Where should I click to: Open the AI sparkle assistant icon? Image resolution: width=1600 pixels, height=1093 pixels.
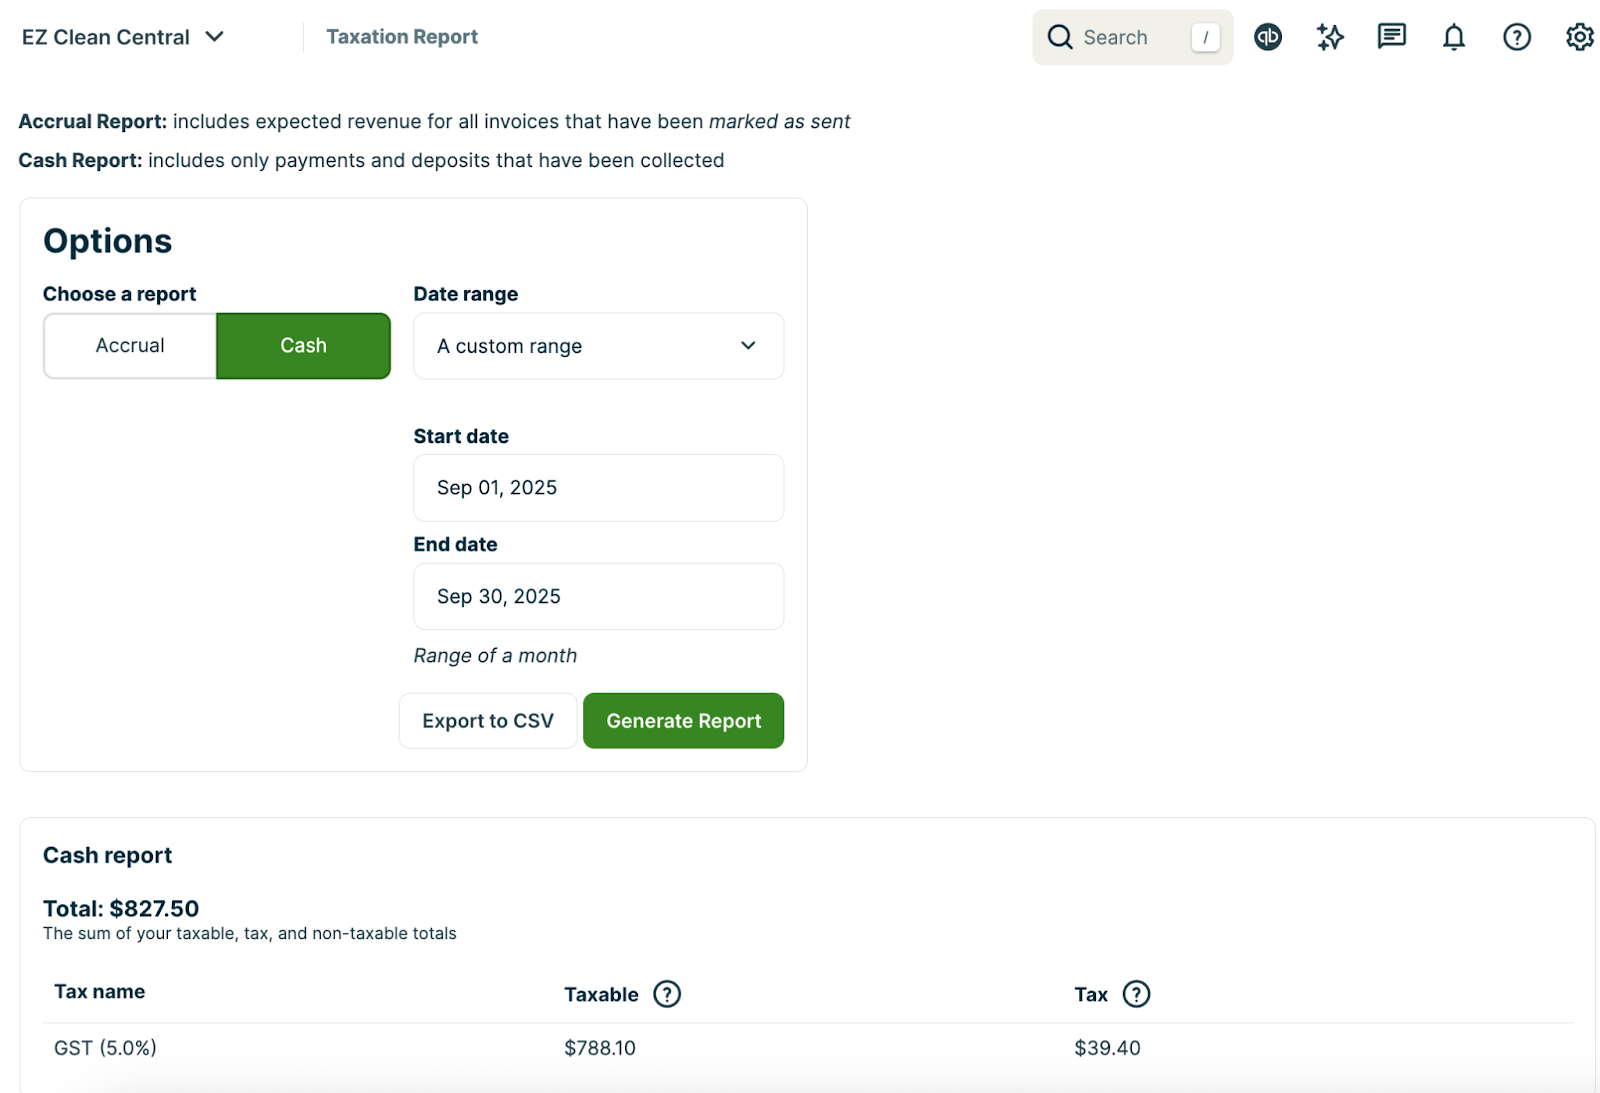(x=1330, y=37)
